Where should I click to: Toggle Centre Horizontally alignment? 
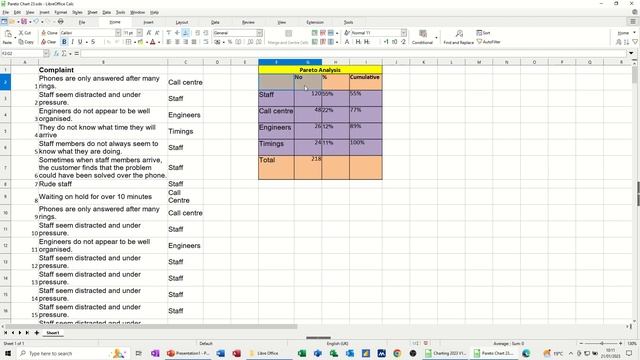pos(177,42)
